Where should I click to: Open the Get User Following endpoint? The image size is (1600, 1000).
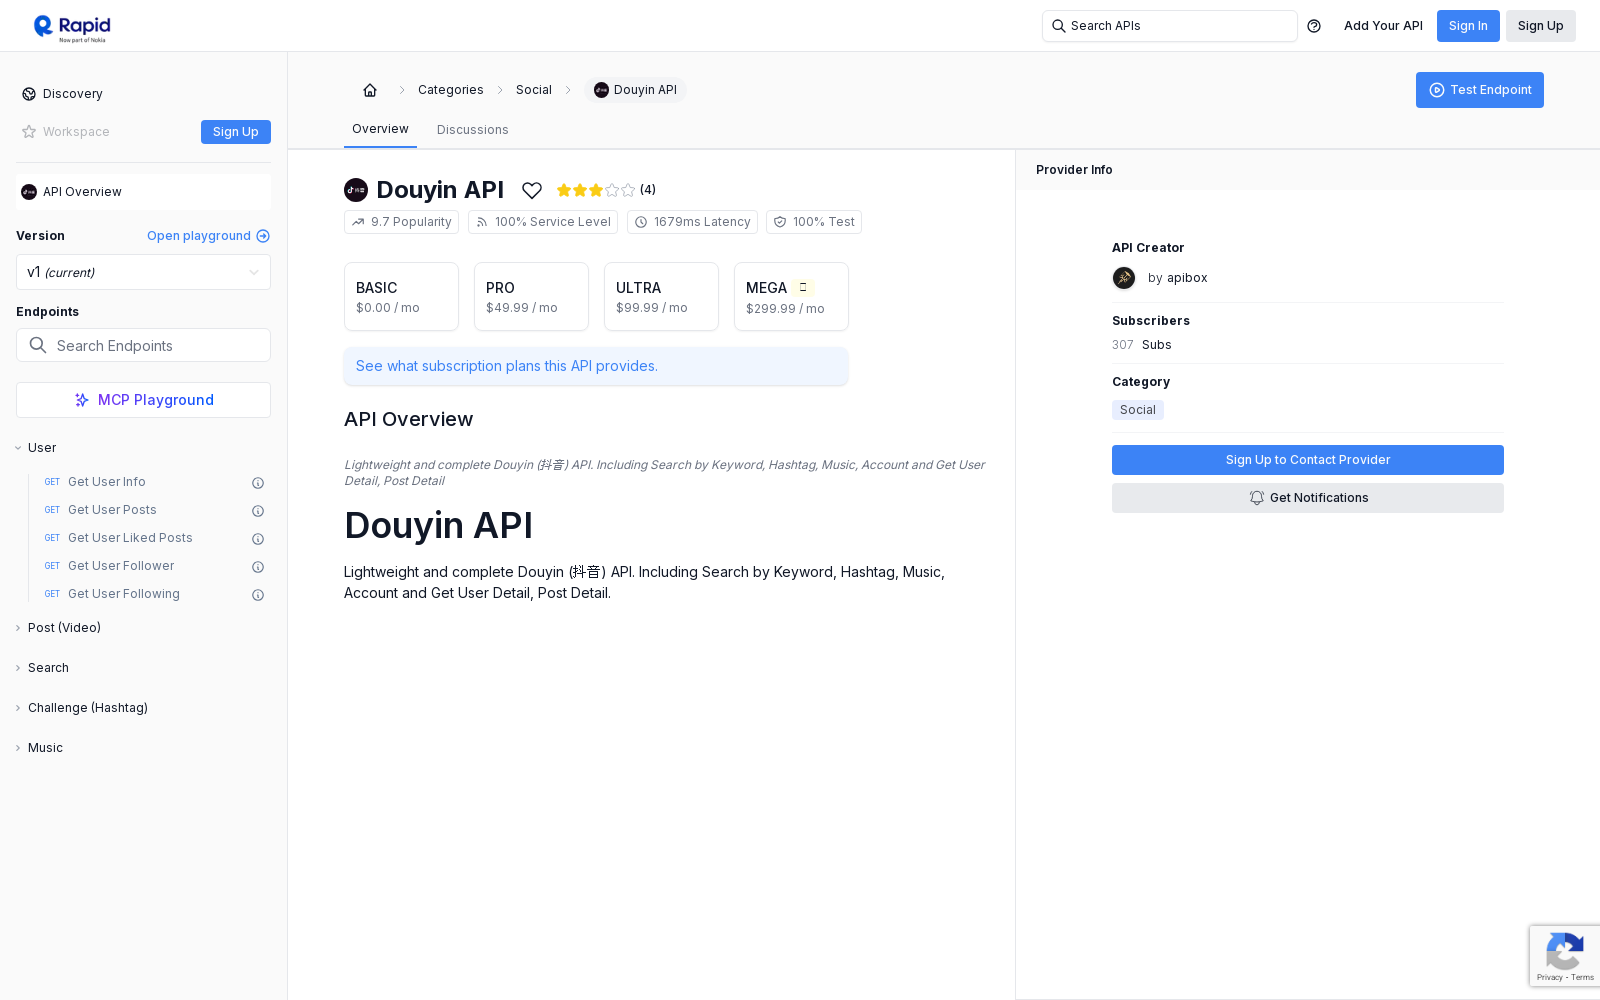(x=124, y=594)
